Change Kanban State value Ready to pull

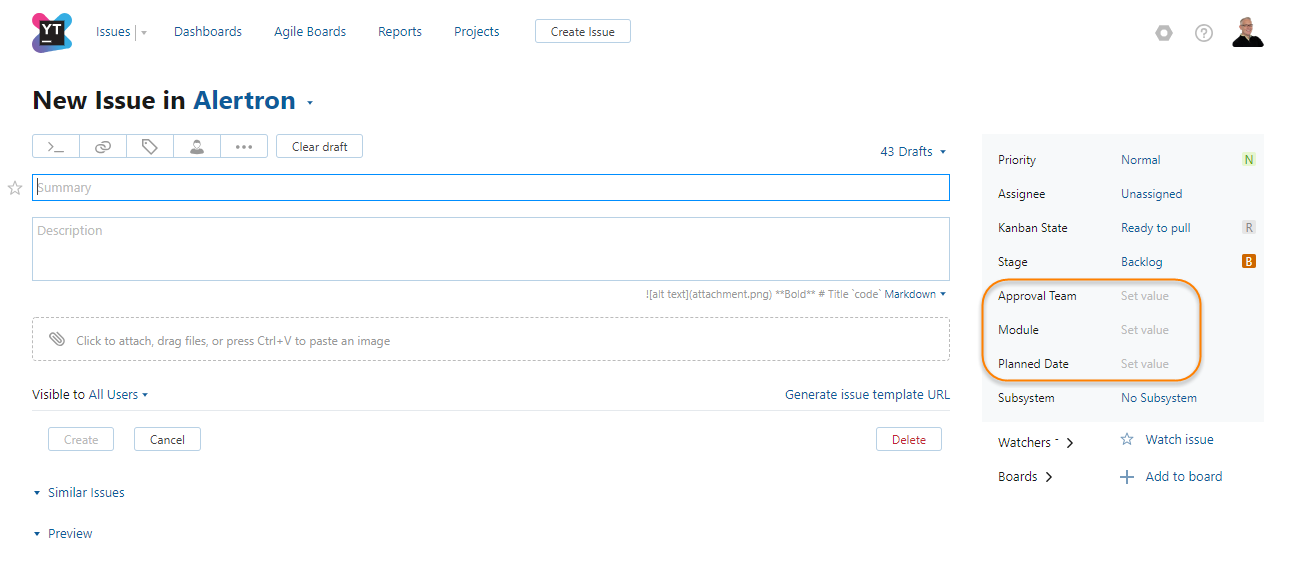click(x=1156, y=228)
